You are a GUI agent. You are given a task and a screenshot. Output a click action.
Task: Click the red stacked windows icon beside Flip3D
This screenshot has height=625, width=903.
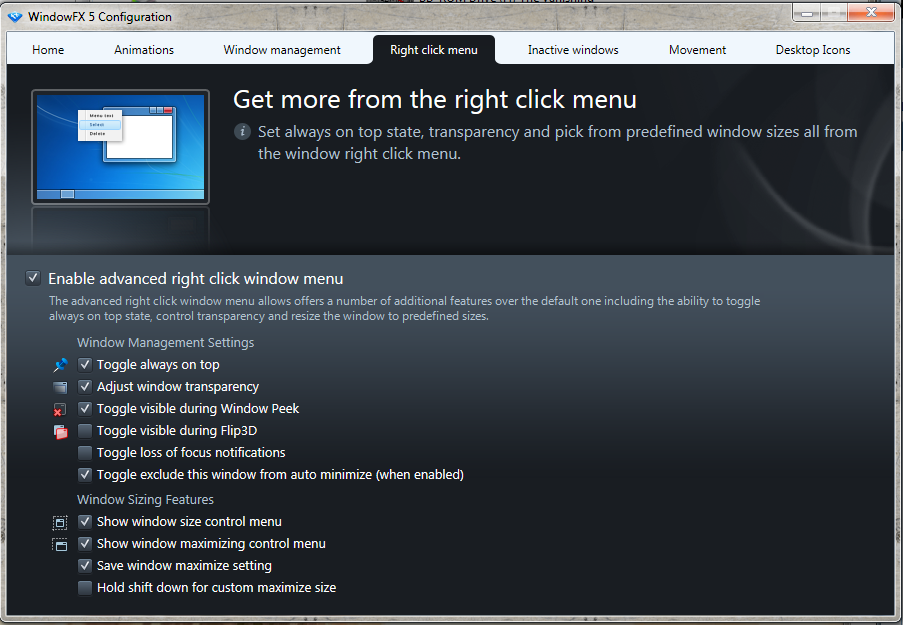60,431
